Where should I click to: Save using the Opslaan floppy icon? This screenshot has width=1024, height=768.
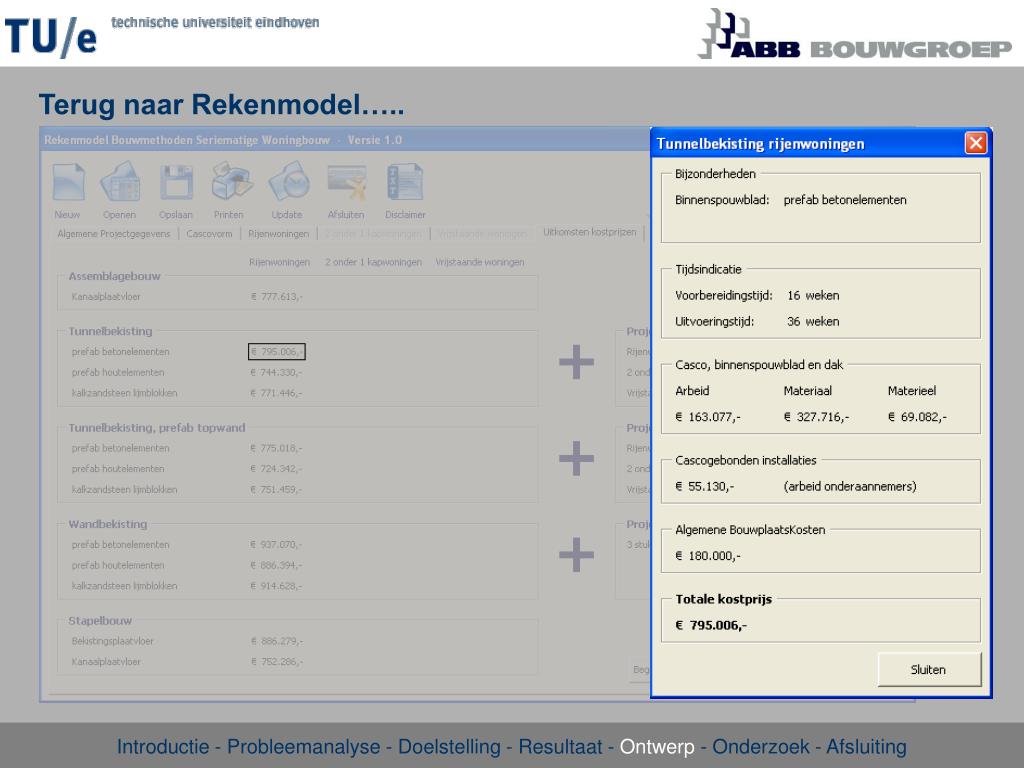tap(175, 184)
